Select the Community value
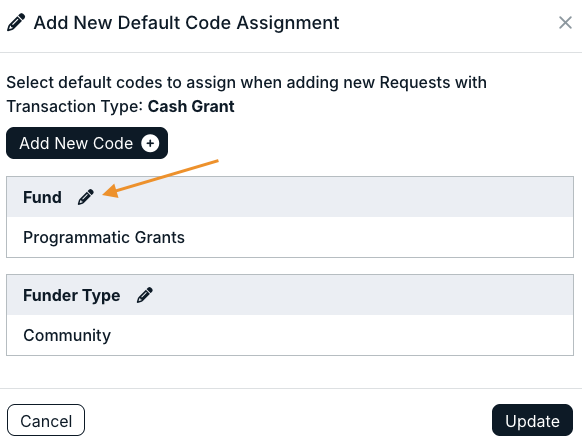 tap(67, 335)
